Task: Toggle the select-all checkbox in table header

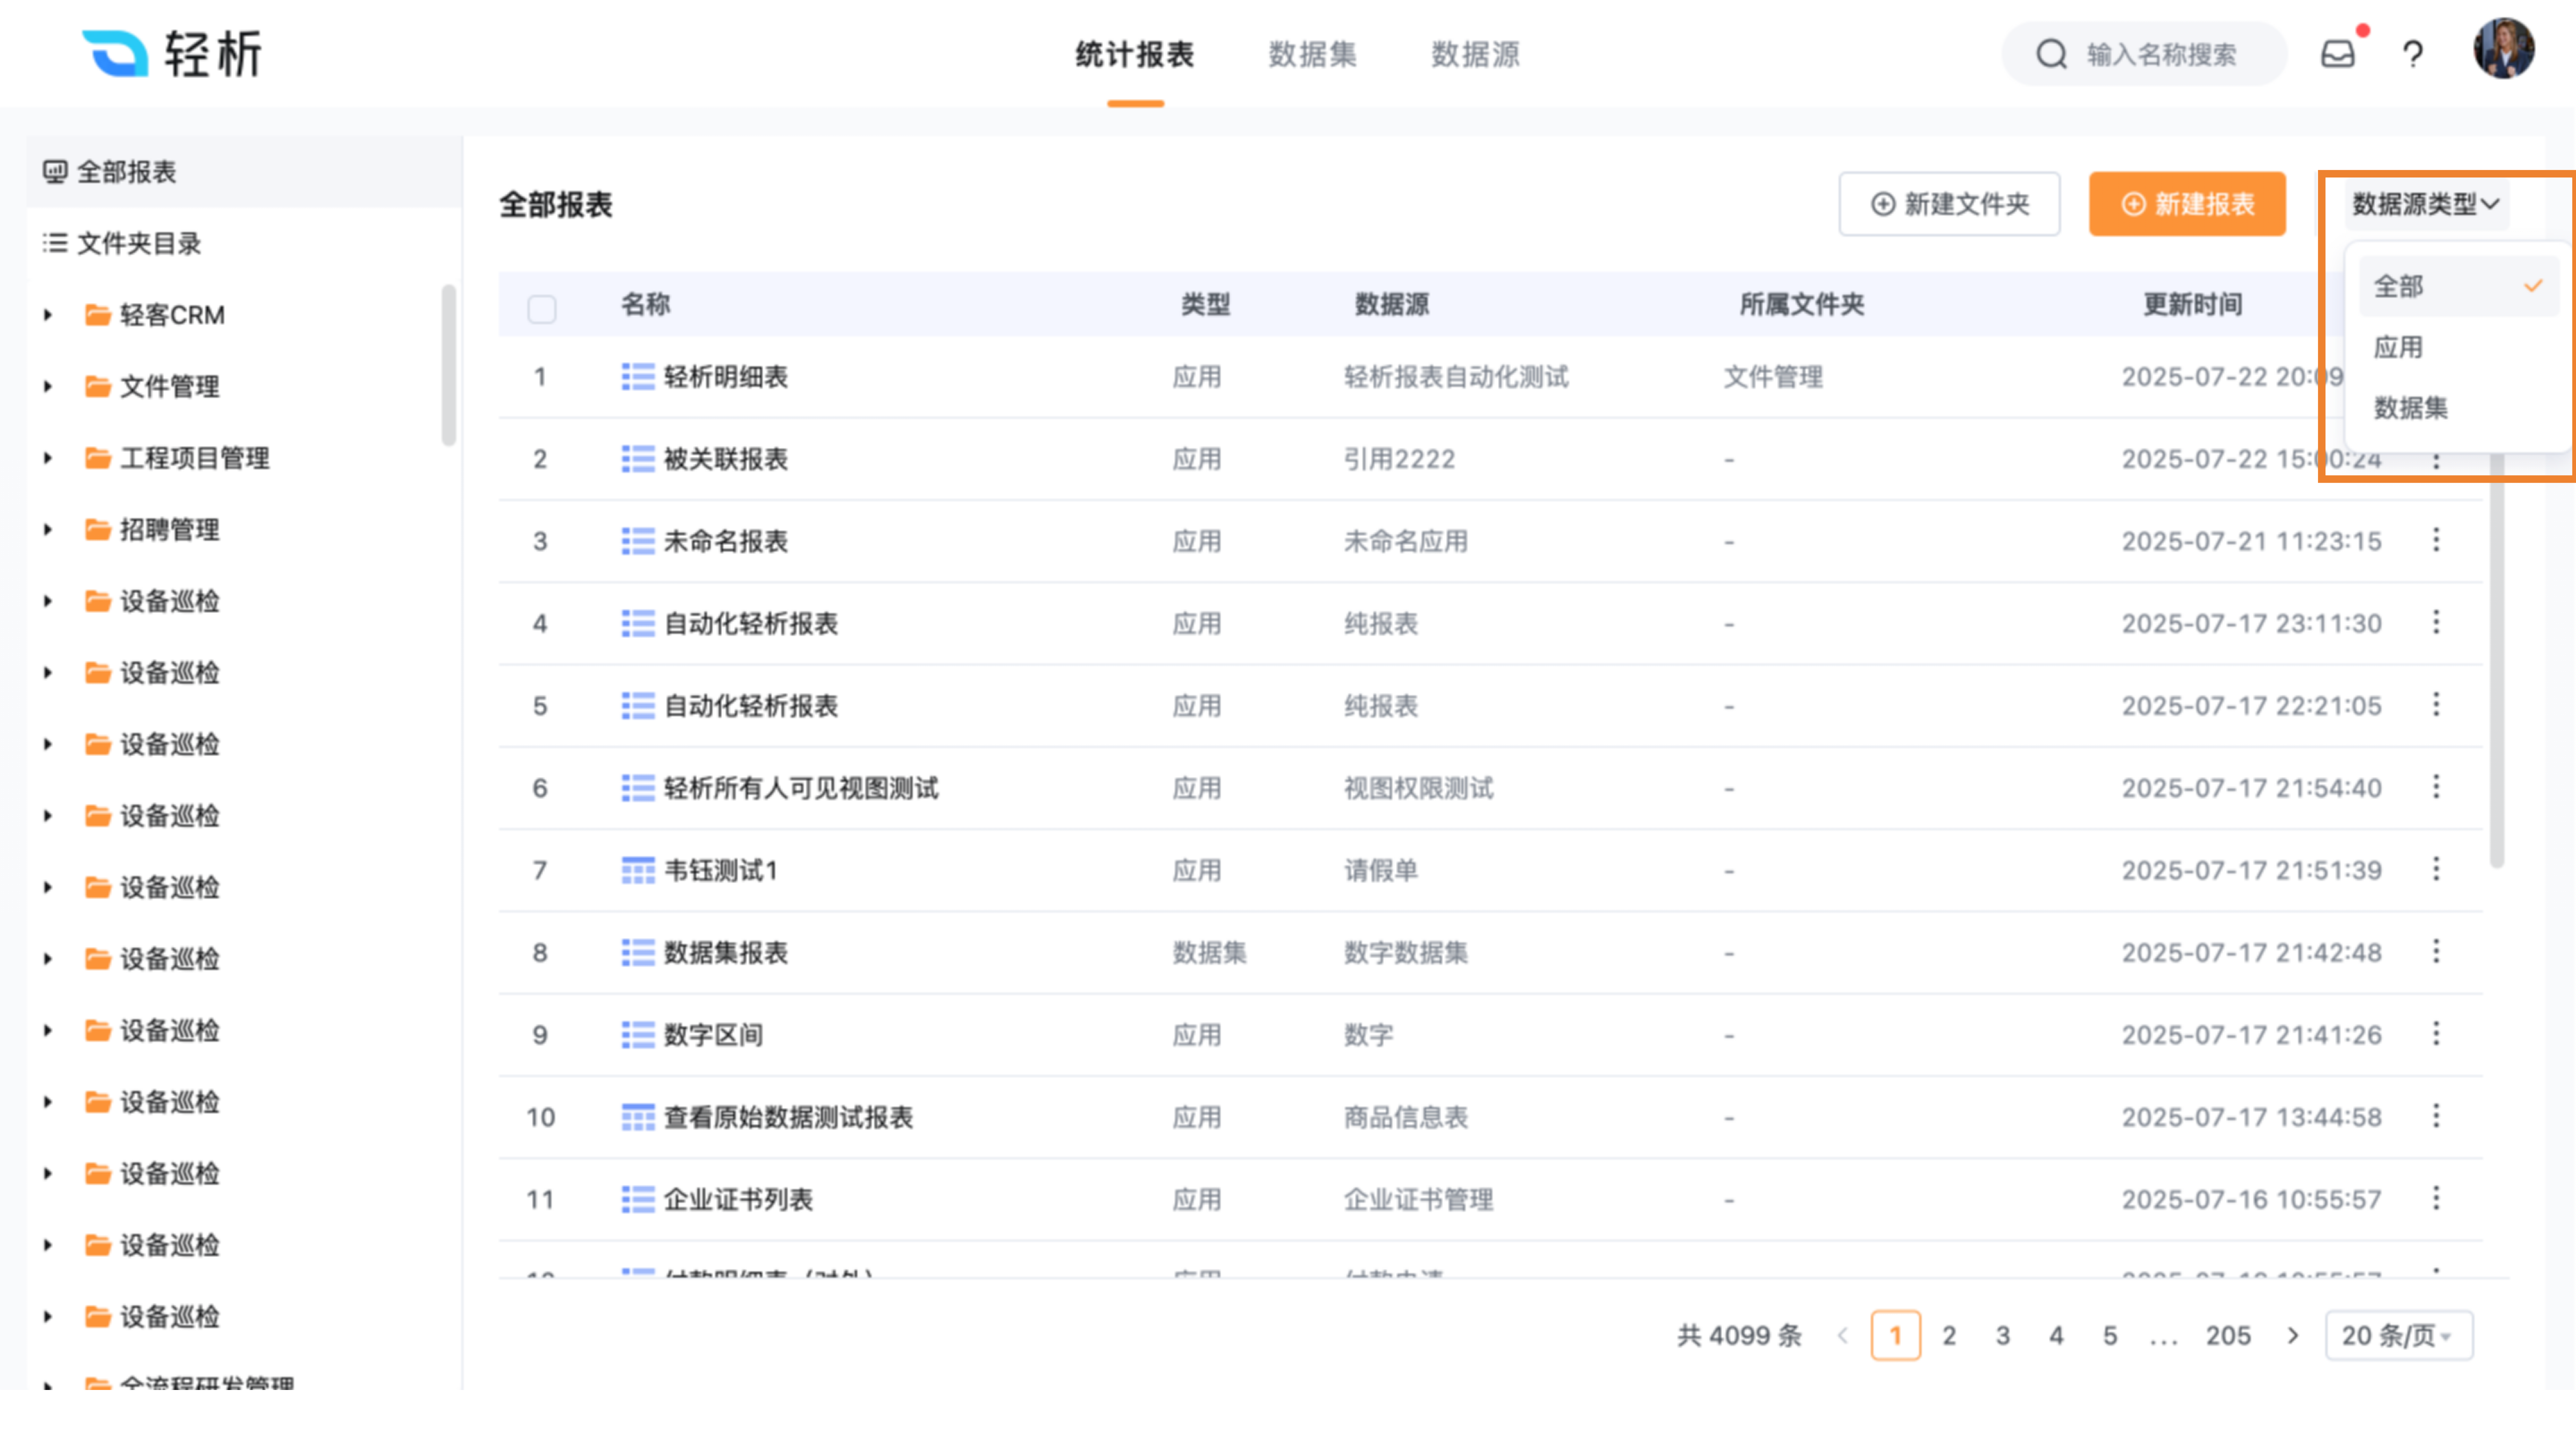Action: tap(542, 309)
